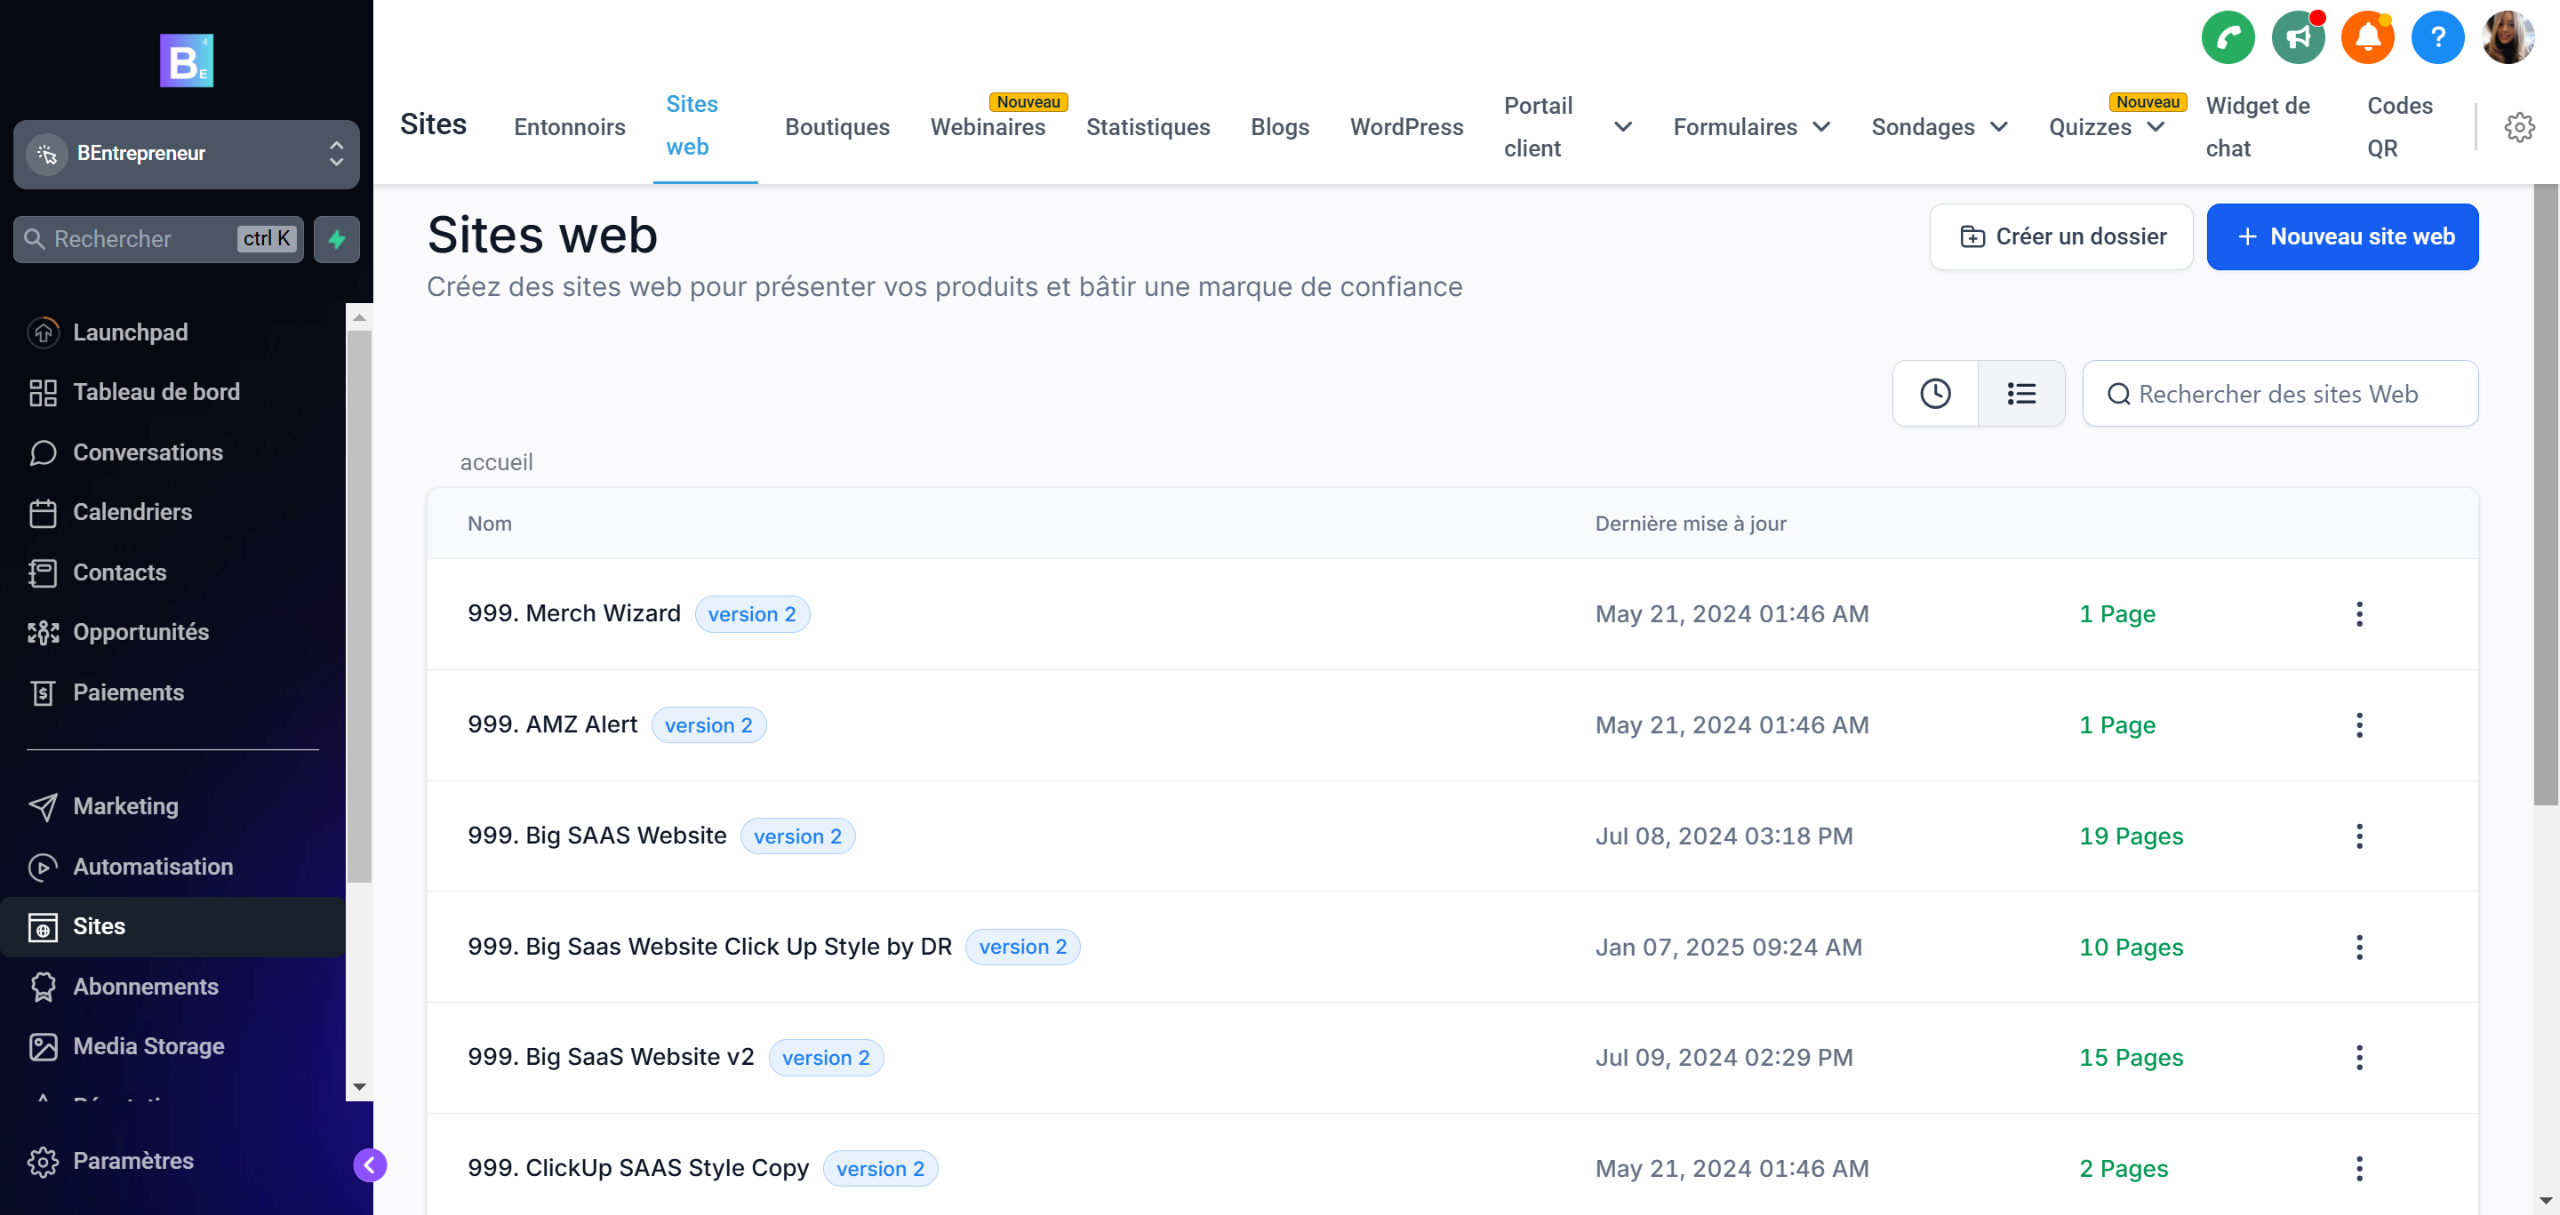Open the orange notifications bell
Viewport: 2560px width, 1215px height.
(2367, 38)
